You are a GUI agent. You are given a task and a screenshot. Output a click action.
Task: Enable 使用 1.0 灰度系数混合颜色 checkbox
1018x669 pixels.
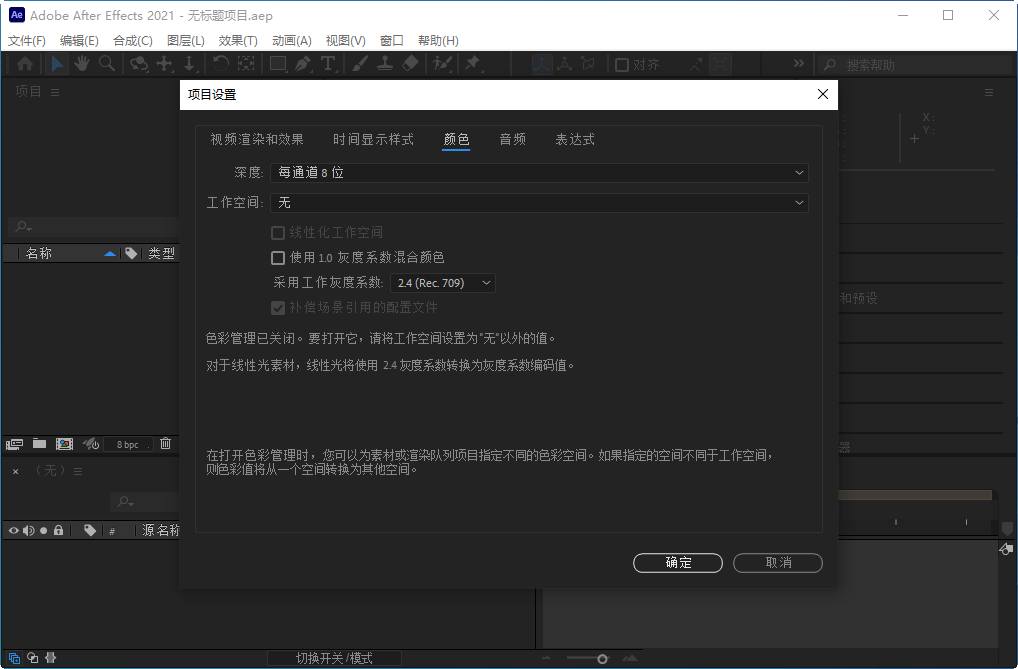pos(278,257)
